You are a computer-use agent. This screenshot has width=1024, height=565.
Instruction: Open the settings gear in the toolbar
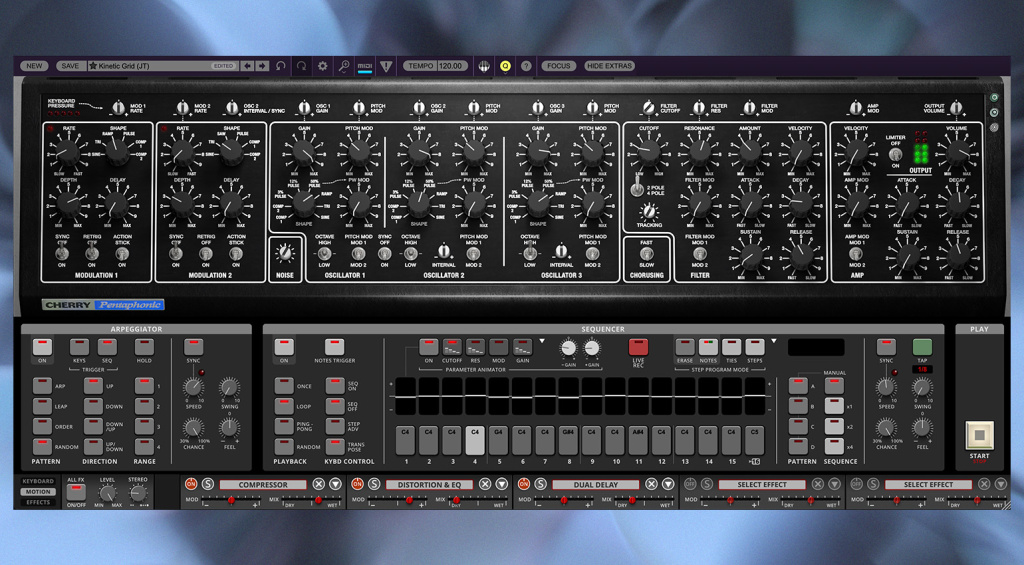[323, 66]
